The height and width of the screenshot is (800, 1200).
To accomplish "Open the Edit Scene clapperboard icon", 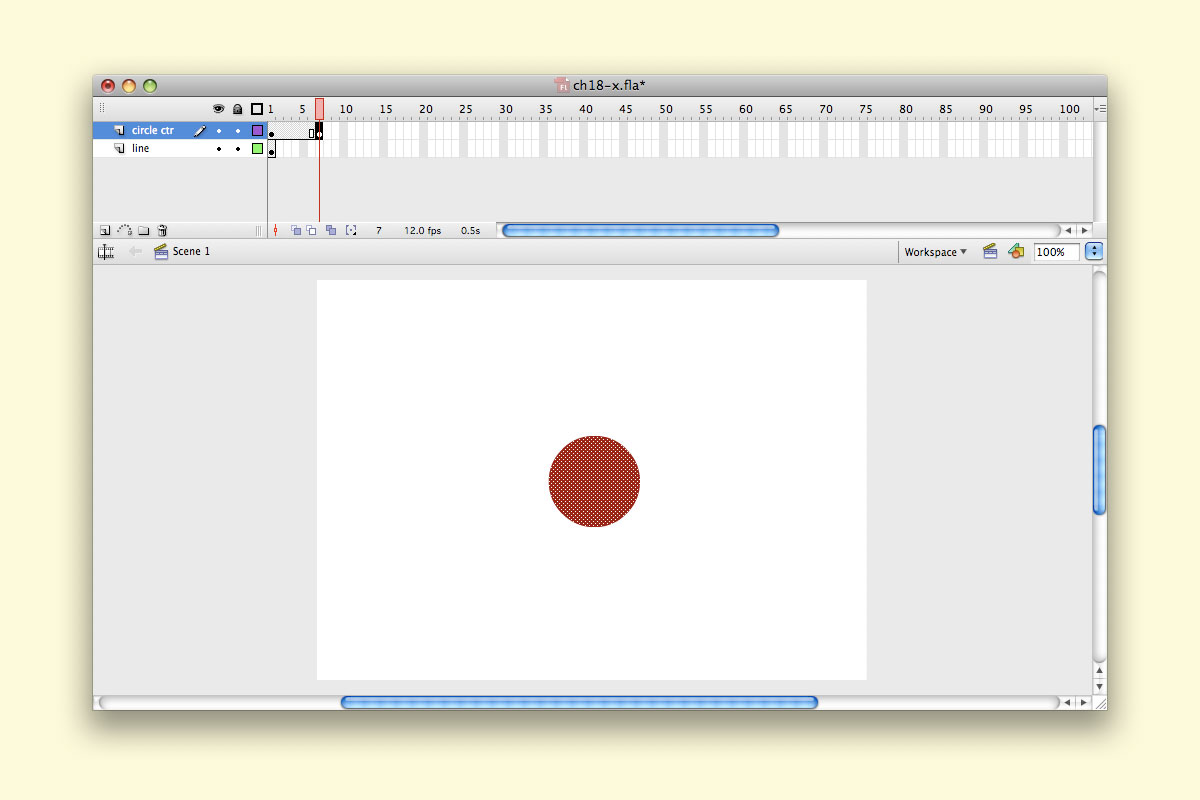I will point(990,252).
